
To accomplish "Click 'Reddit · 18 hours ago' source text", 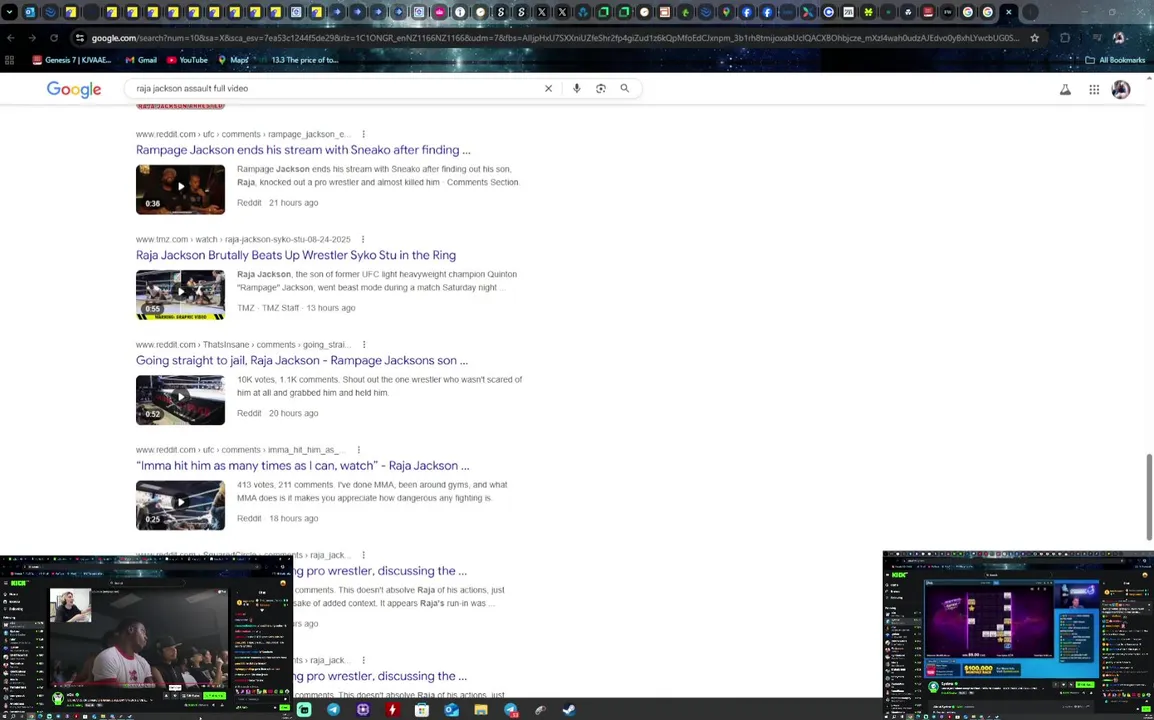I will coord(277,519).
